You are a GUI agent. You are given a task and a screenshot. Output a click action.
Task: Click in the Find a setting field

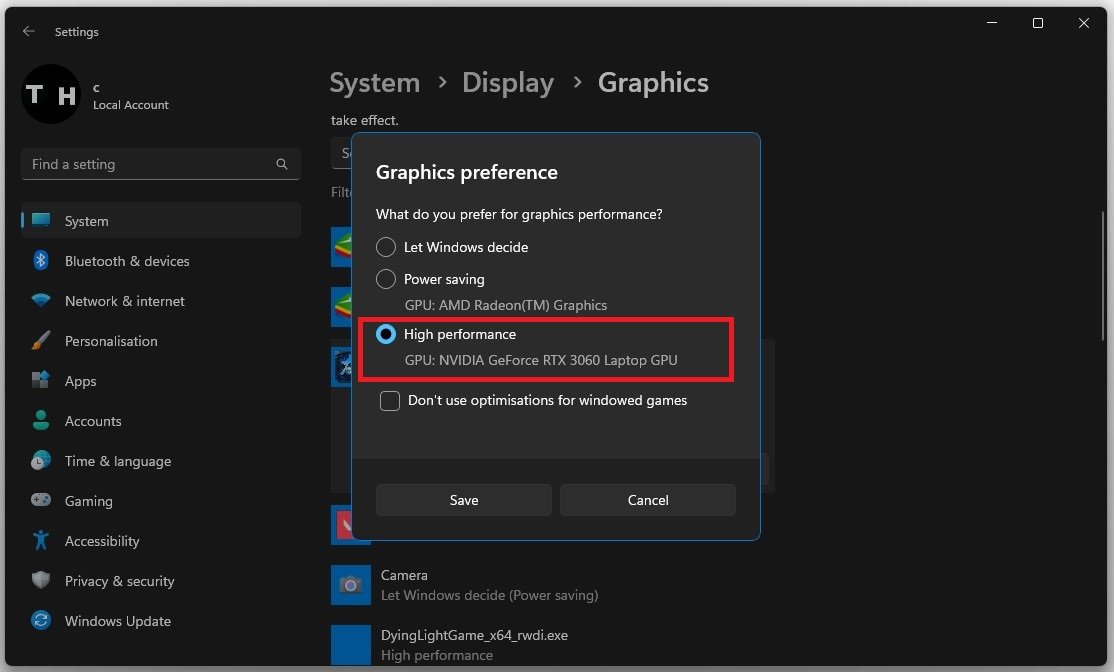[x=161, y=164]
